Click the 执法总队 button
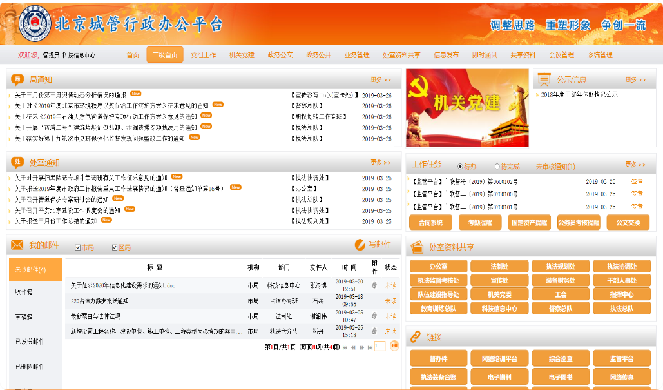The width and height of the screenshot is (663, 390). (622, 308)
